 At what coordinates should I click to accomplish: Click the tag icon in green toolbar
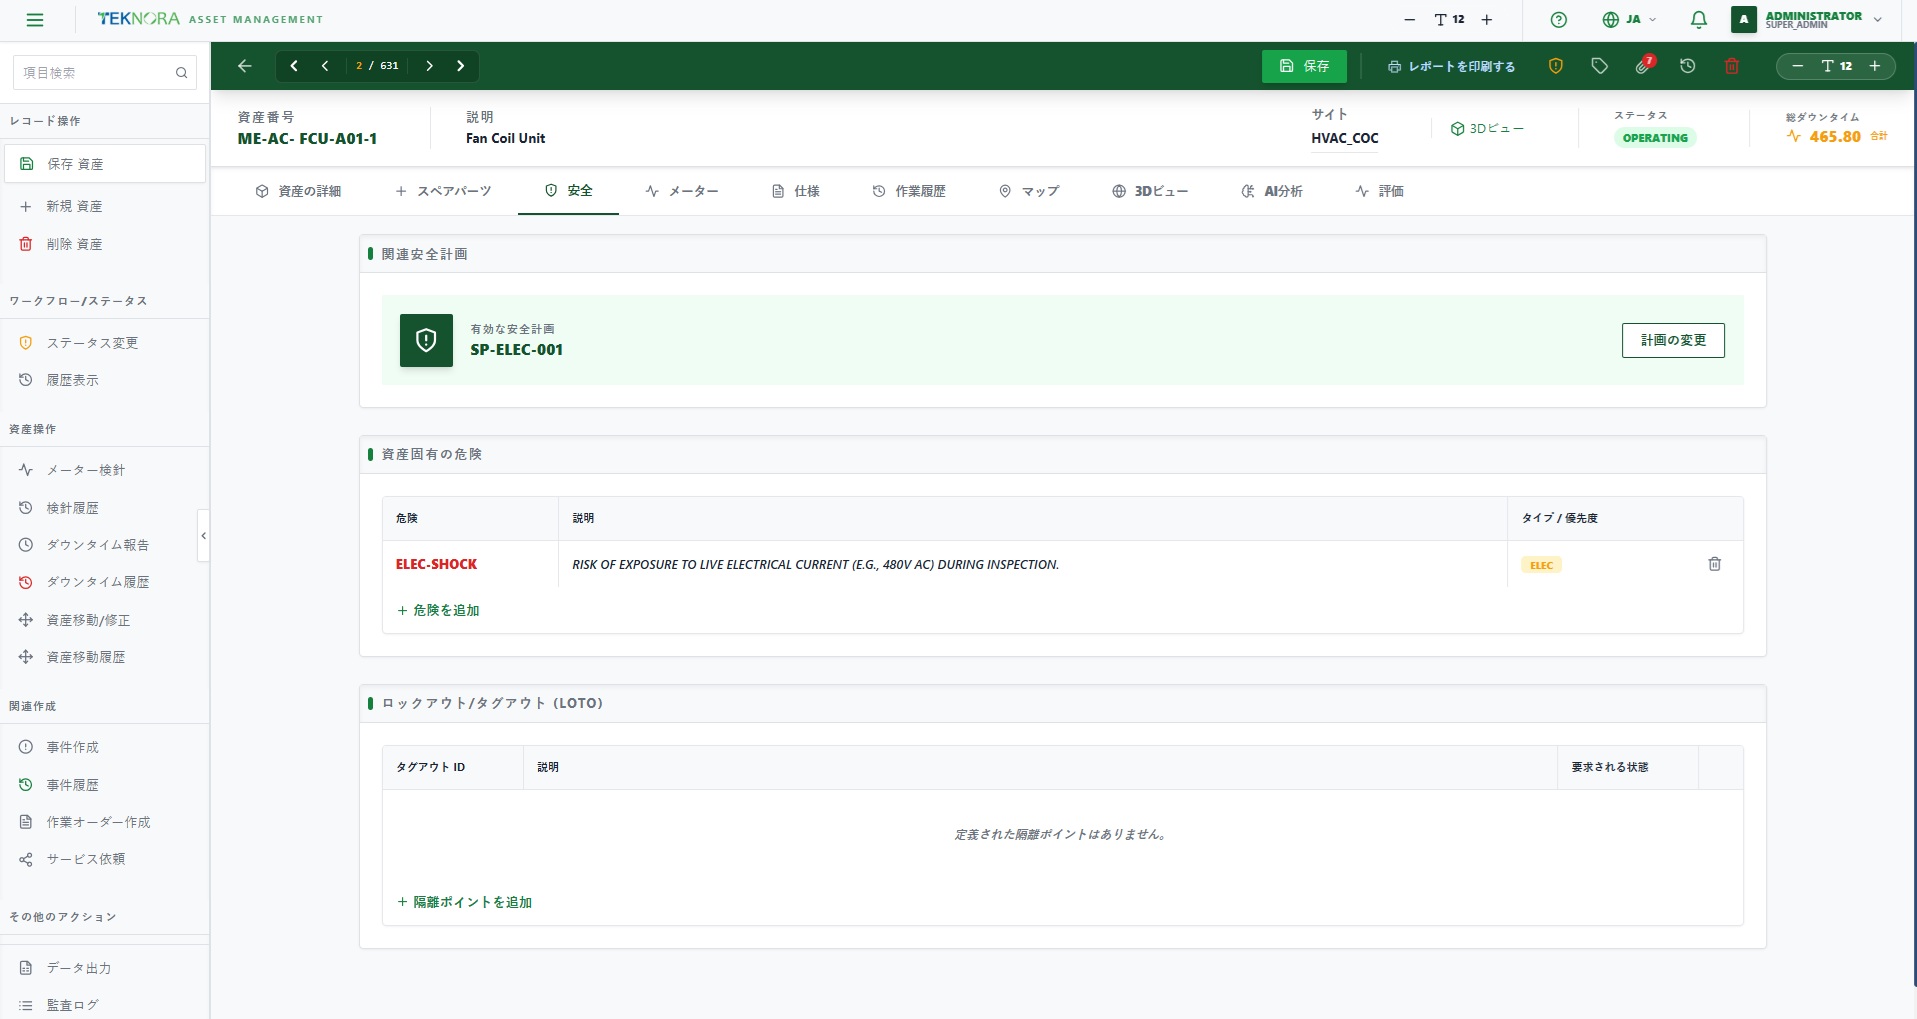pos(1599,66)
